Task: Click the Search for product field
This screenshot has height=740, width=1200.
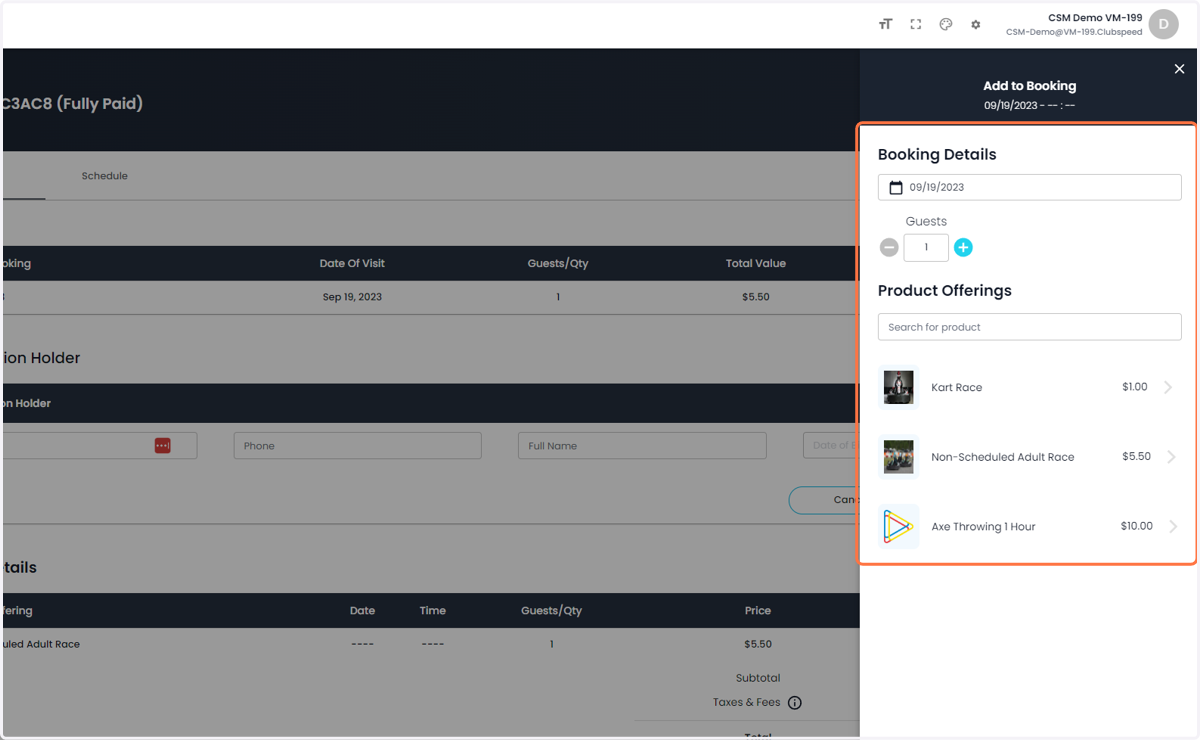Action: pyautogui.click(x=1029, y=327)
